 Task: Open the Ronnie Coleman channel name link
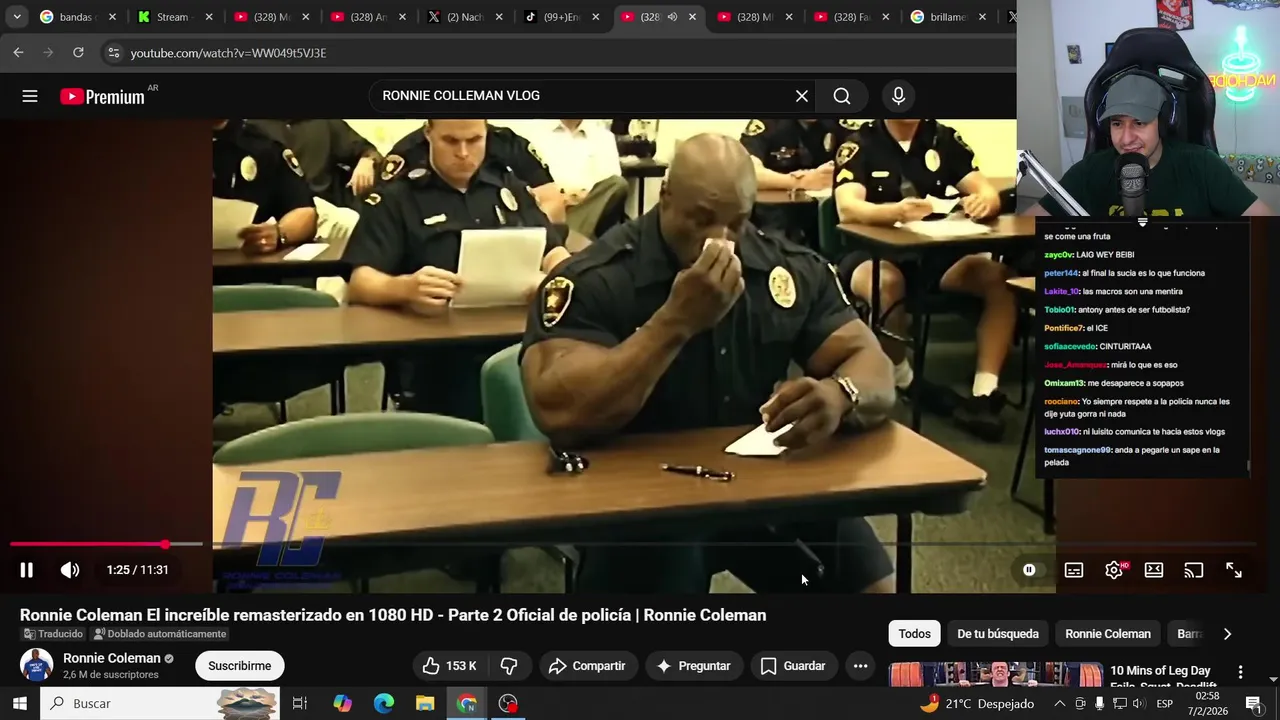click(112, 658)
